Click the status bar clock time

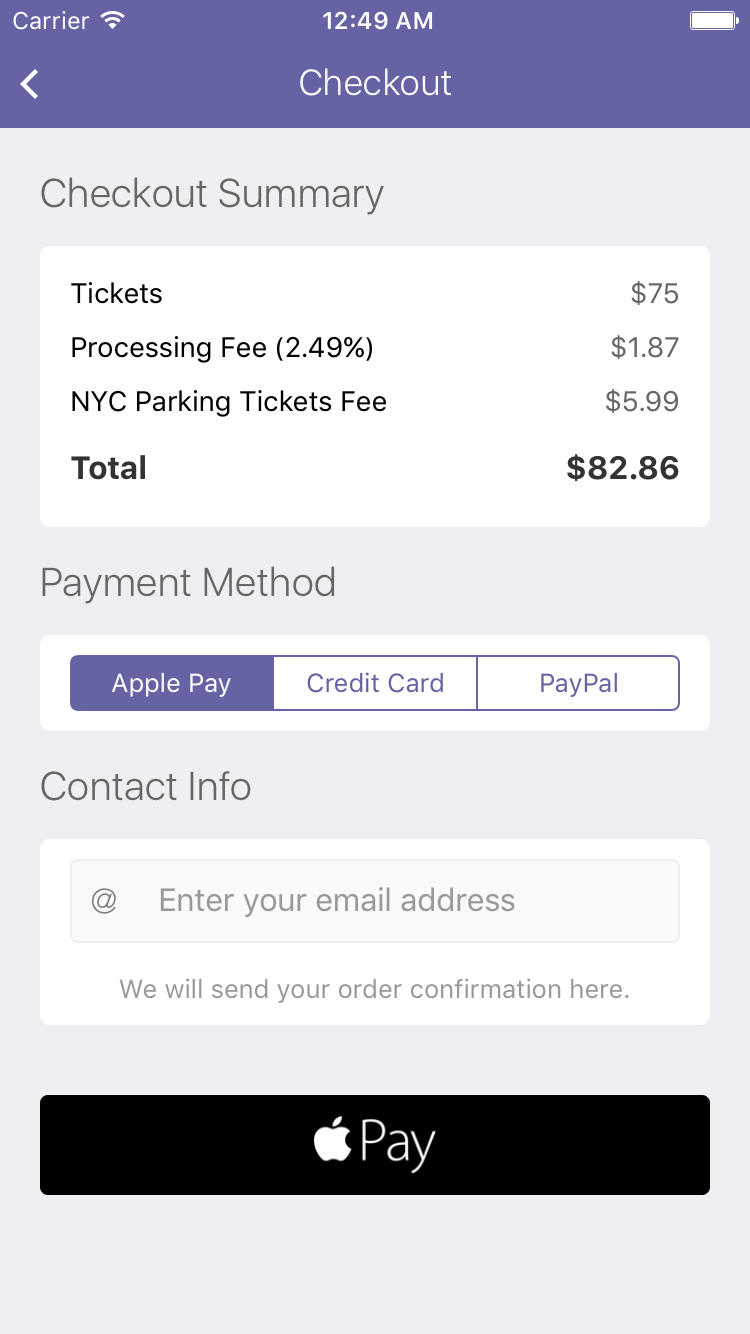pos(377,21)
